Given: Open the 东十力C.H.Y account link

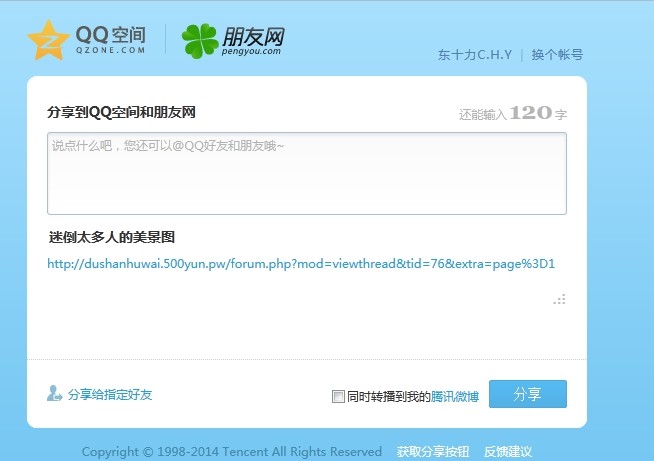Looking at the screenshot, I should [475, 55].
